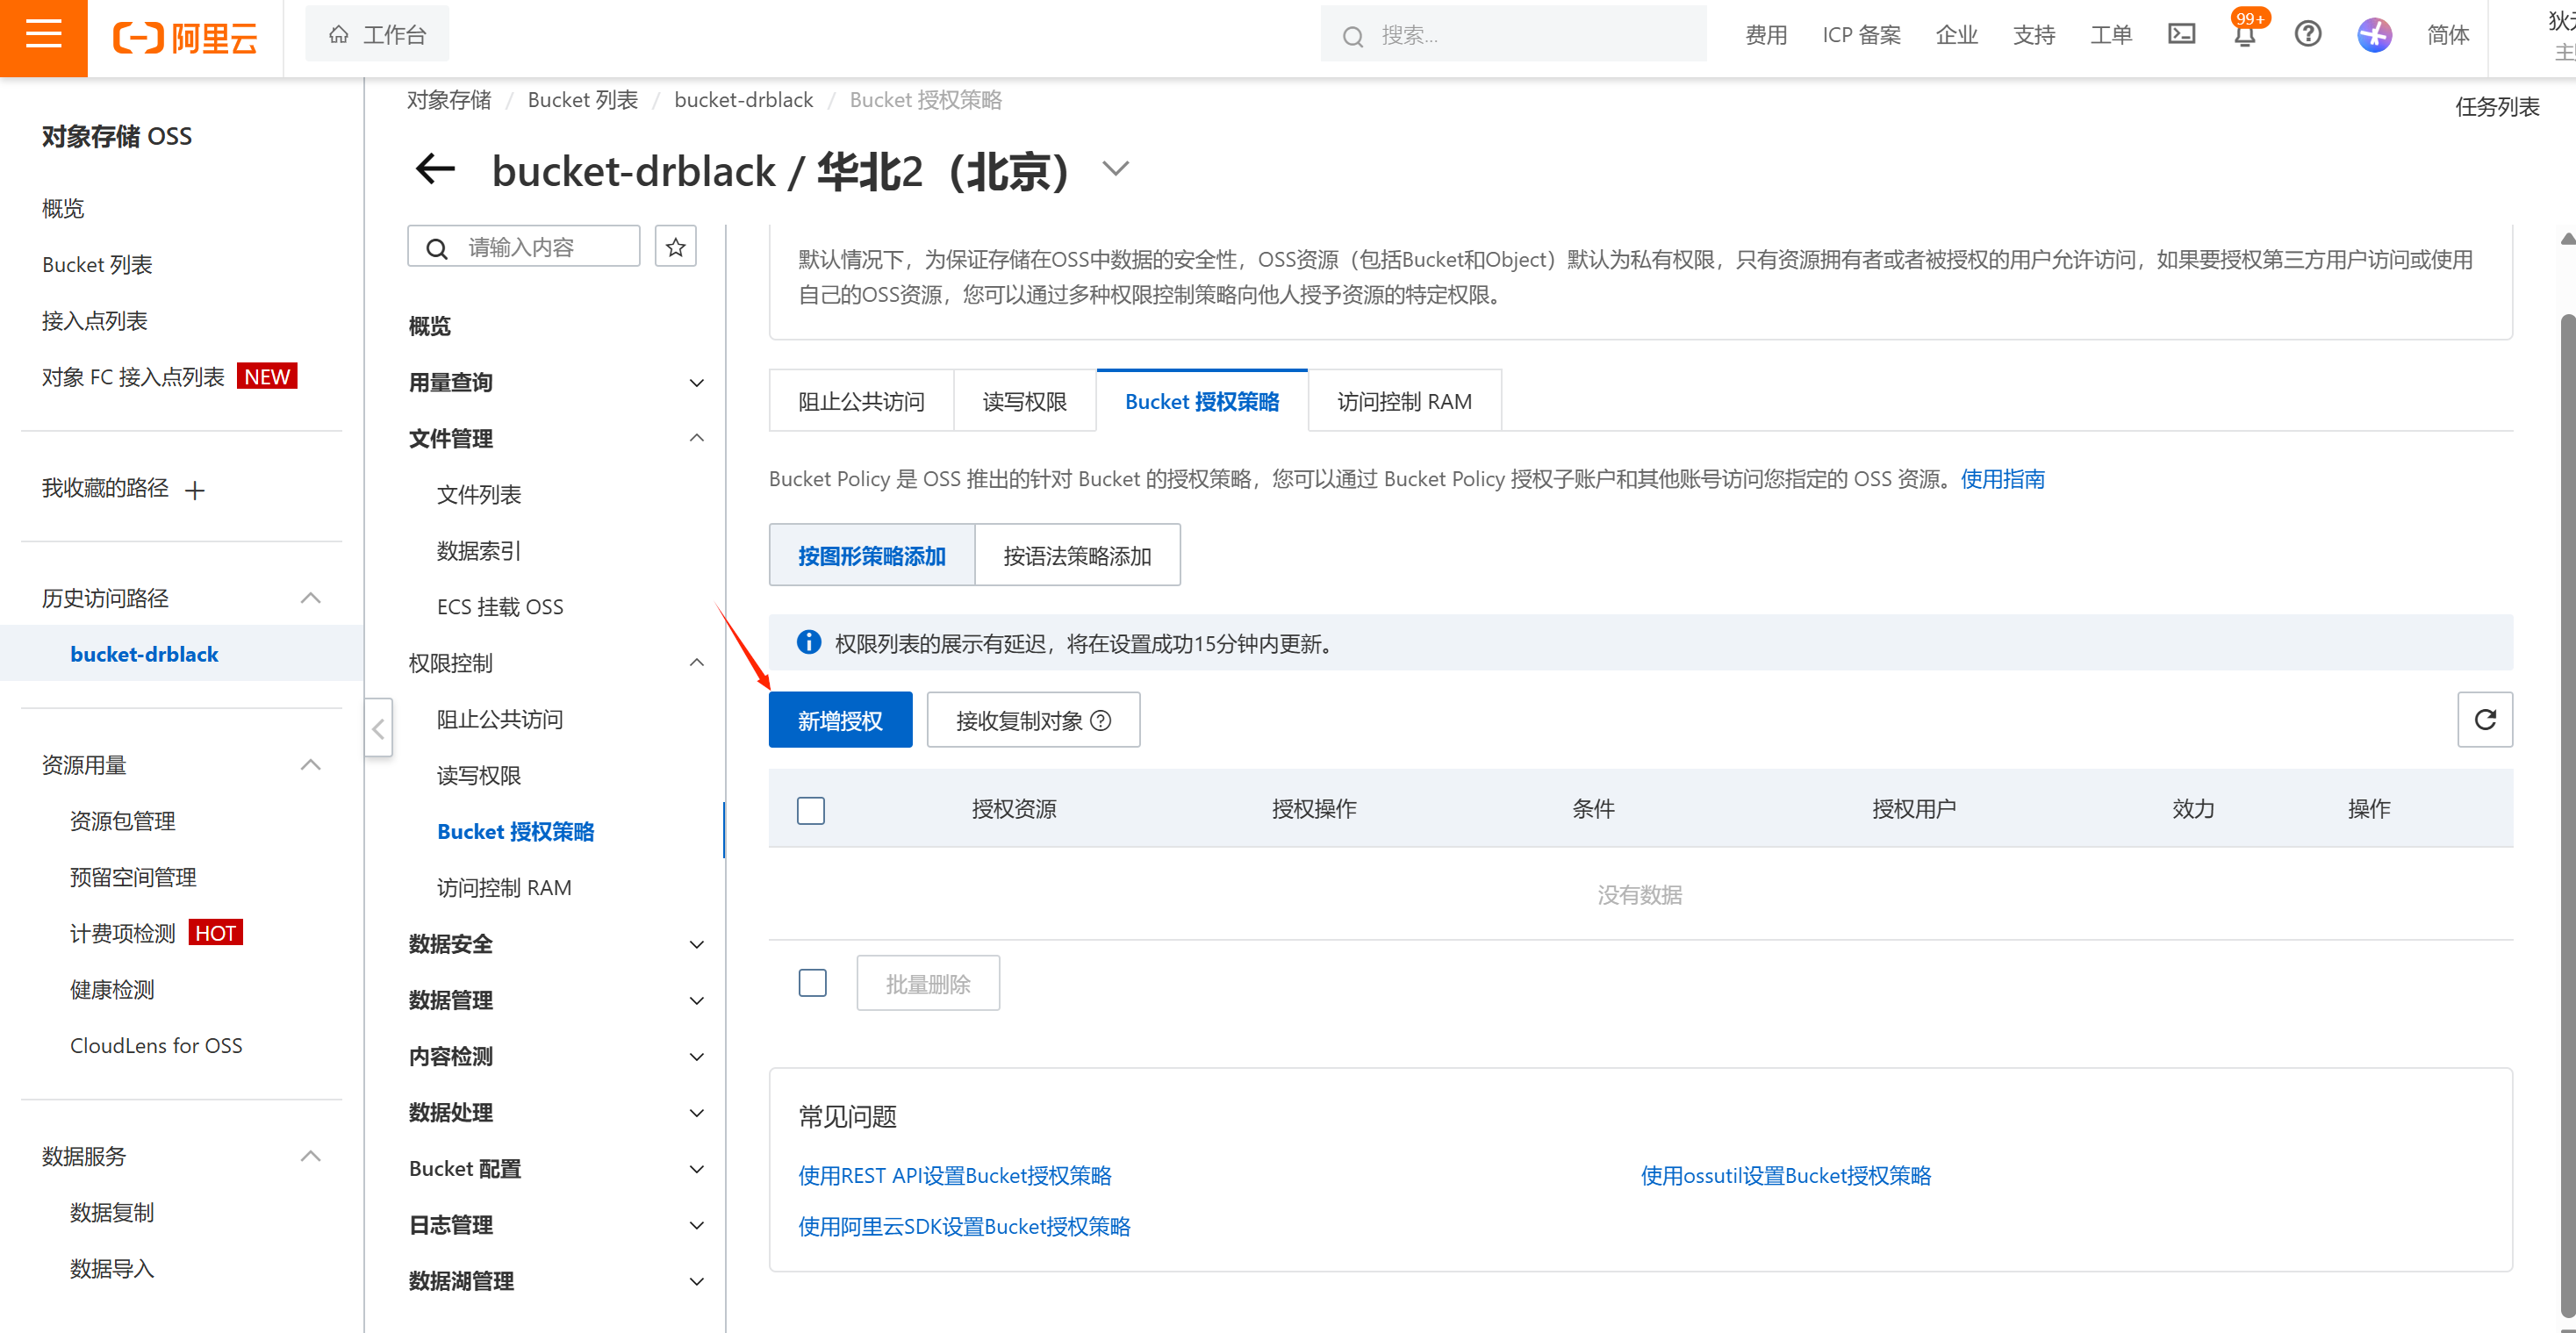This screenshot has height=1333, width=2576.
Task: Expand 日志管理 section
Action: pyautogui.click(x=697, y=1225)
